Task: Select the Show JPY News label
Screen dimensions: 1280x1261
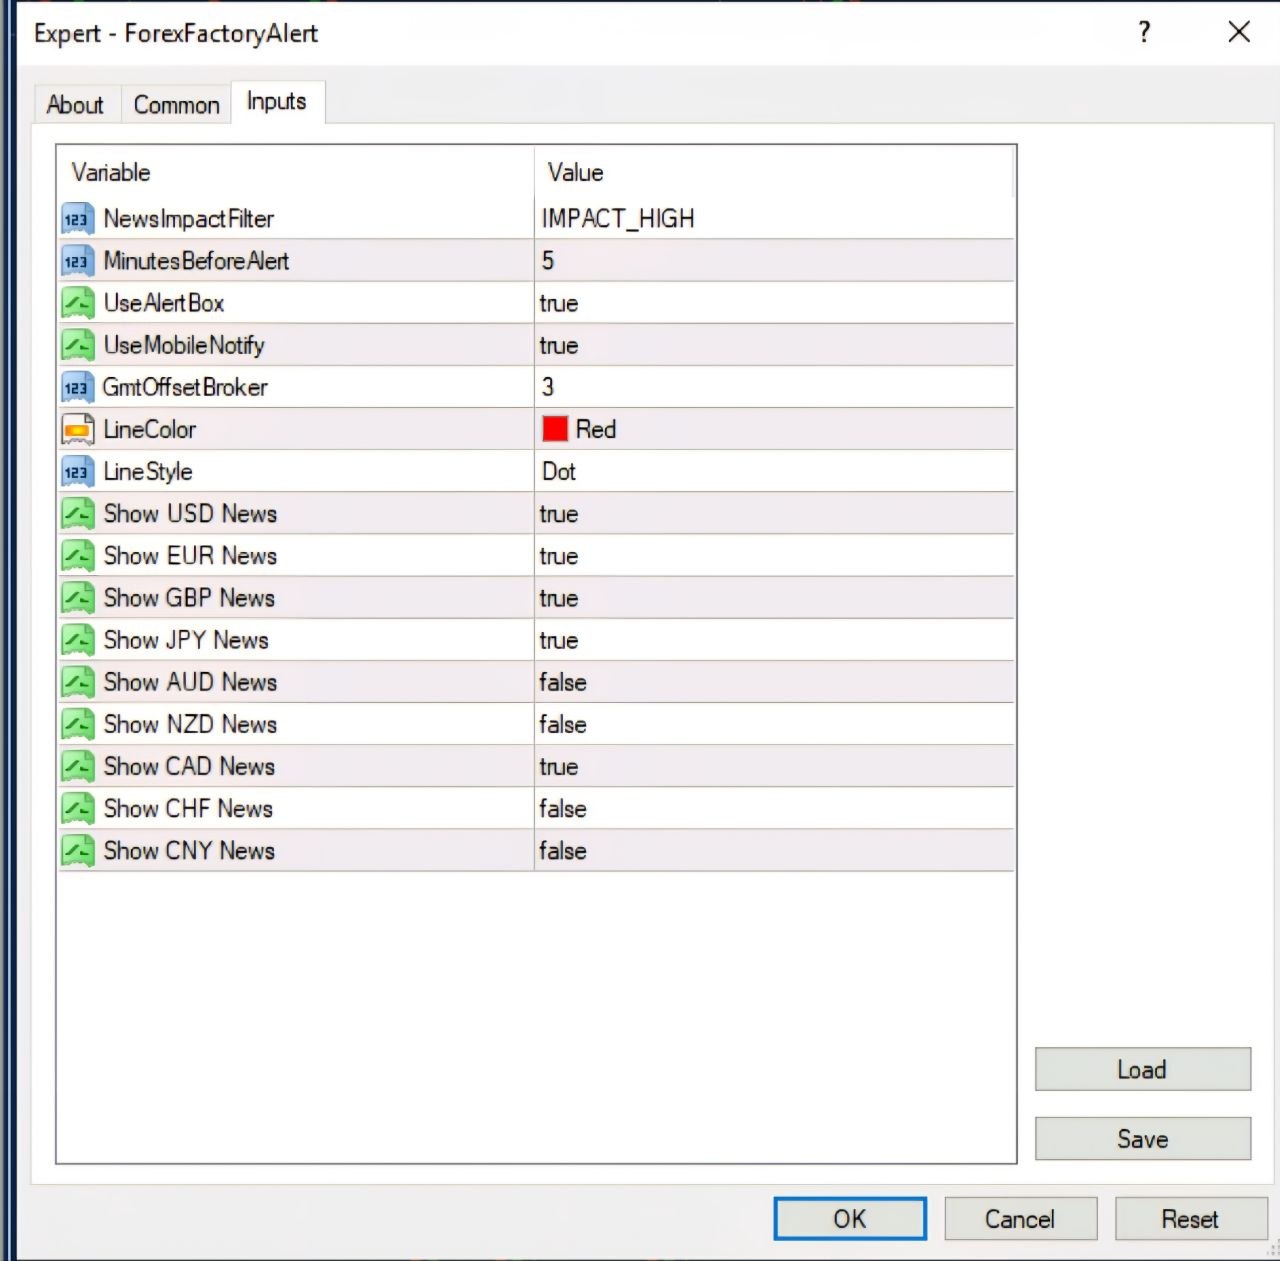Action: [186, 640]
